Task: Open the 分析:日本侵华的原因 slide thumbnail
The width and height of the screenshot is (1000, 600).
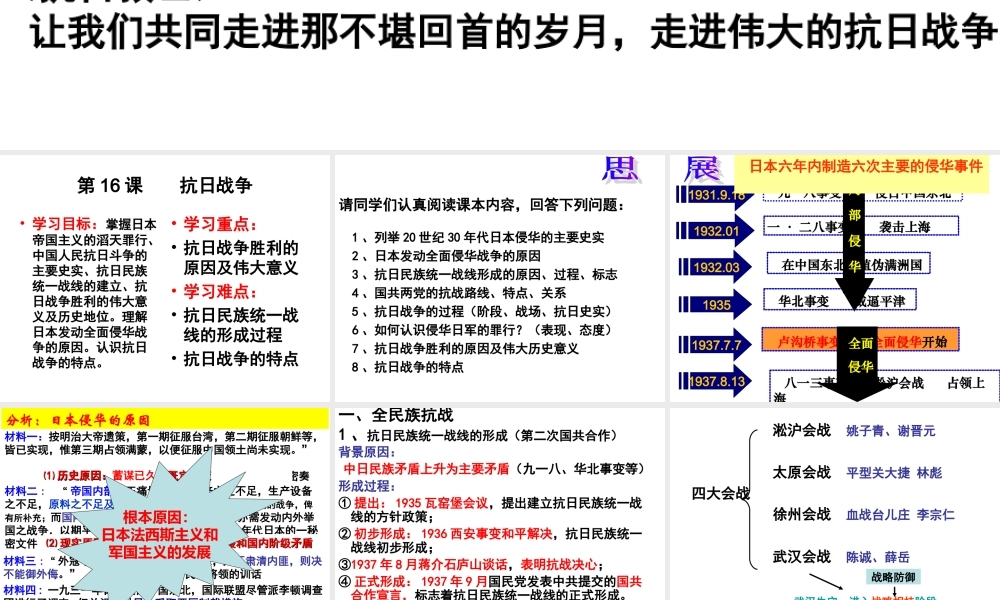Action: pos(165,504)
